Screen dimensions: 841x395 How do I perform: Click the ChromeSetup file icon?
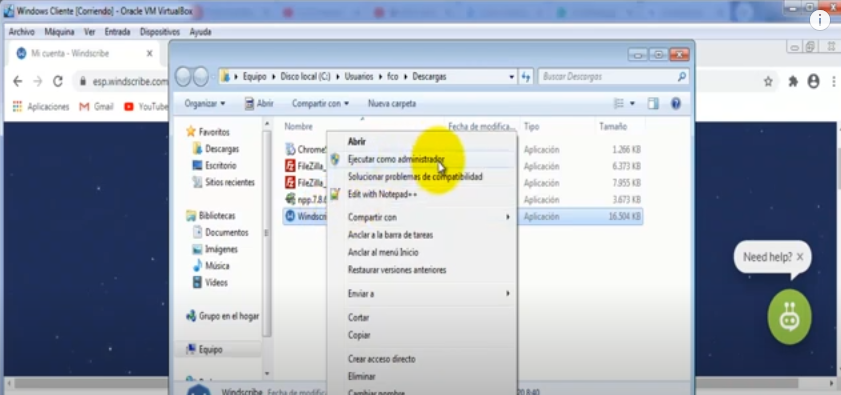[x=290, y=149]
